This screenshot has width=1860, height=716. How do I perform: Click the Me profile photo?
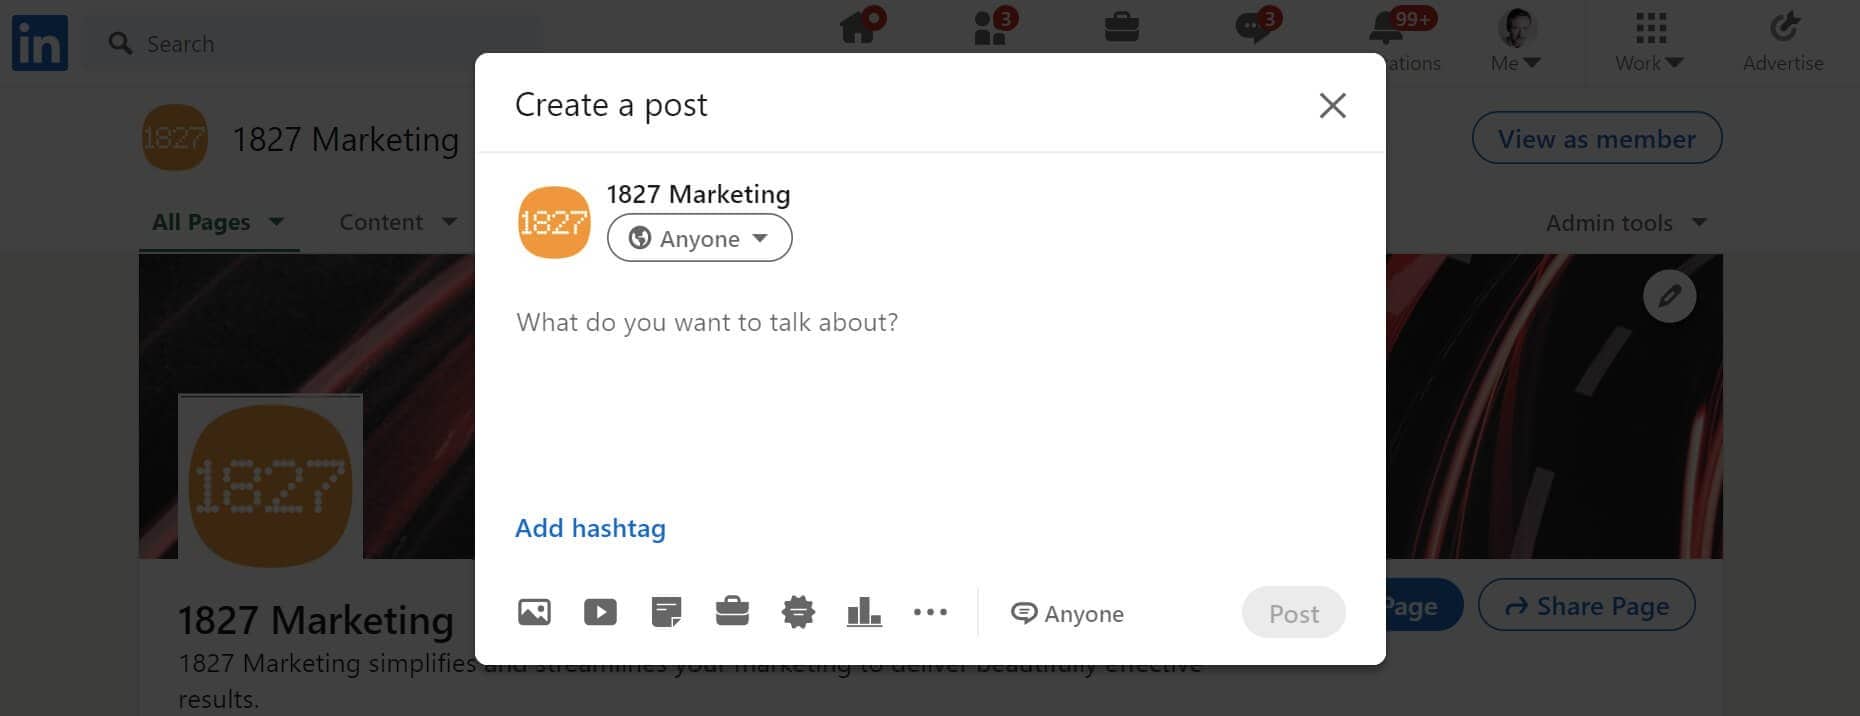pos(1516,27)
